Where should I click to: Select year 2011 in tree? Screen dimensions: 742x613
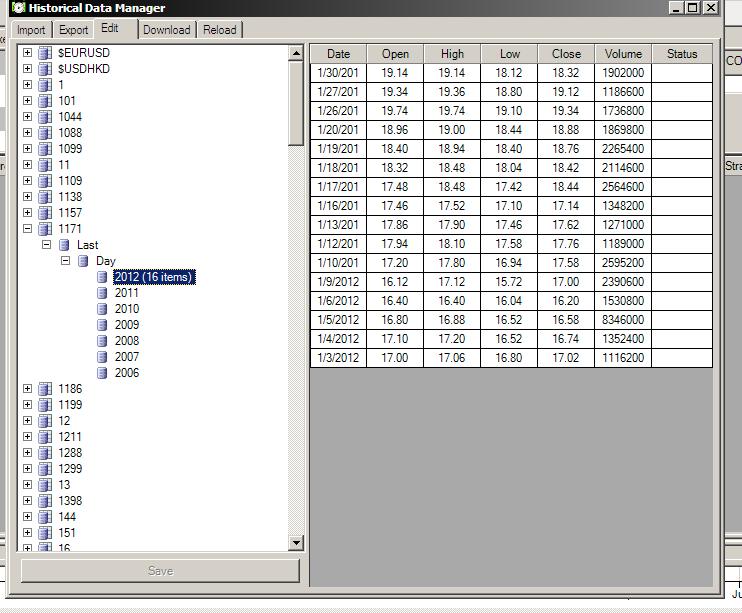coord(127,293)
